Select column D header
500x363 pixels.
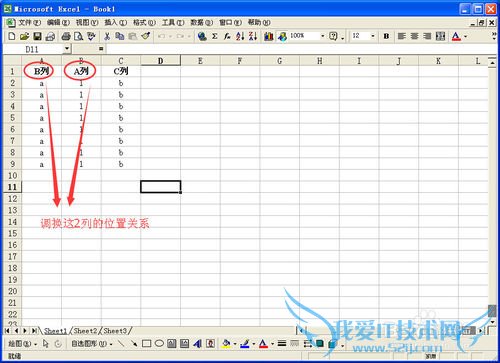coord(160,61)
